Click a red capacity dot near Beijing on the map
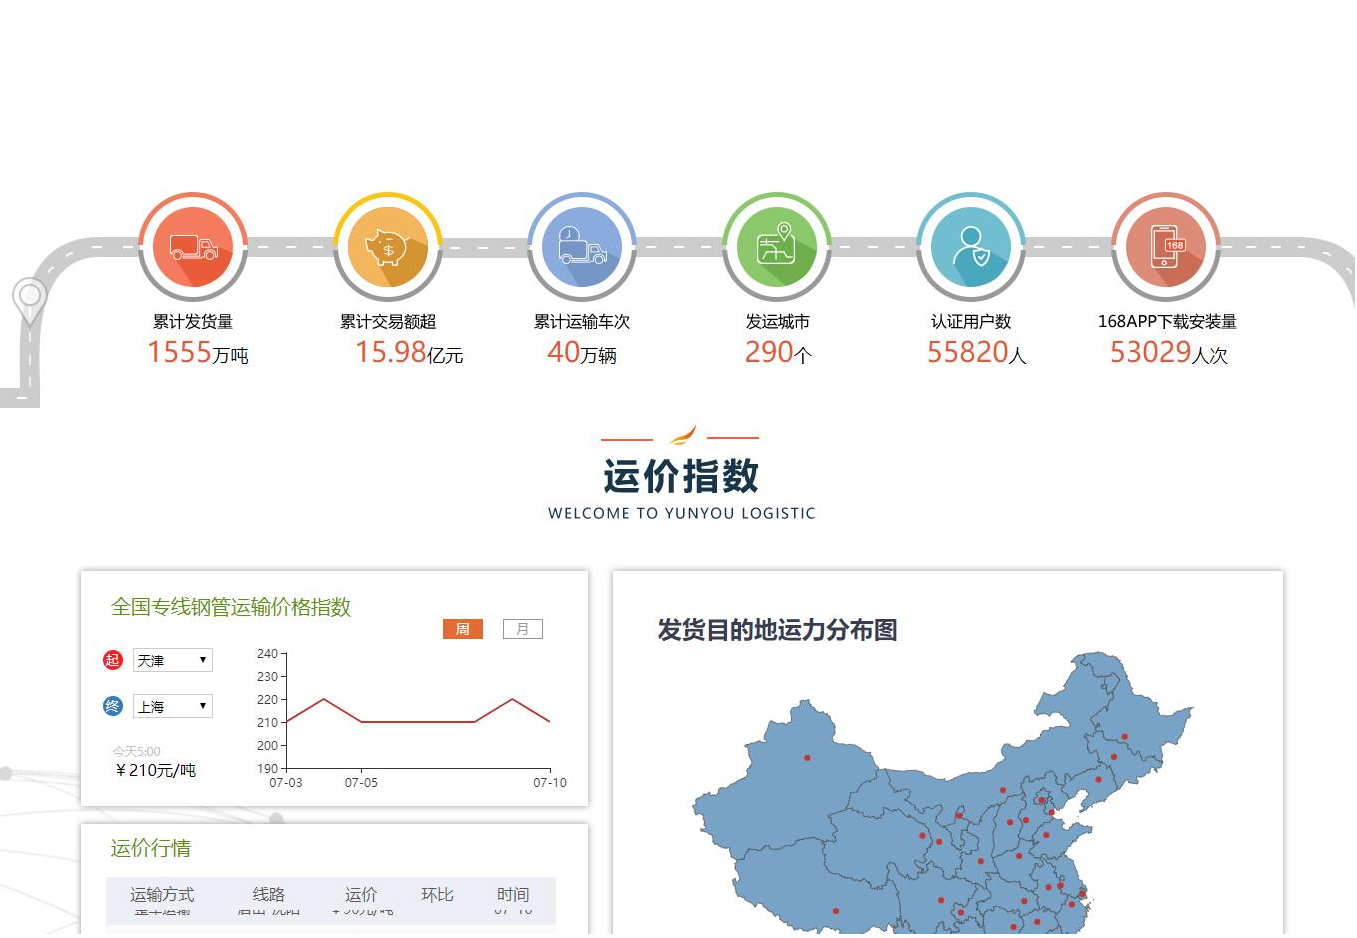The width and height of the screenshot is (1357, 938). [1040, 800]
